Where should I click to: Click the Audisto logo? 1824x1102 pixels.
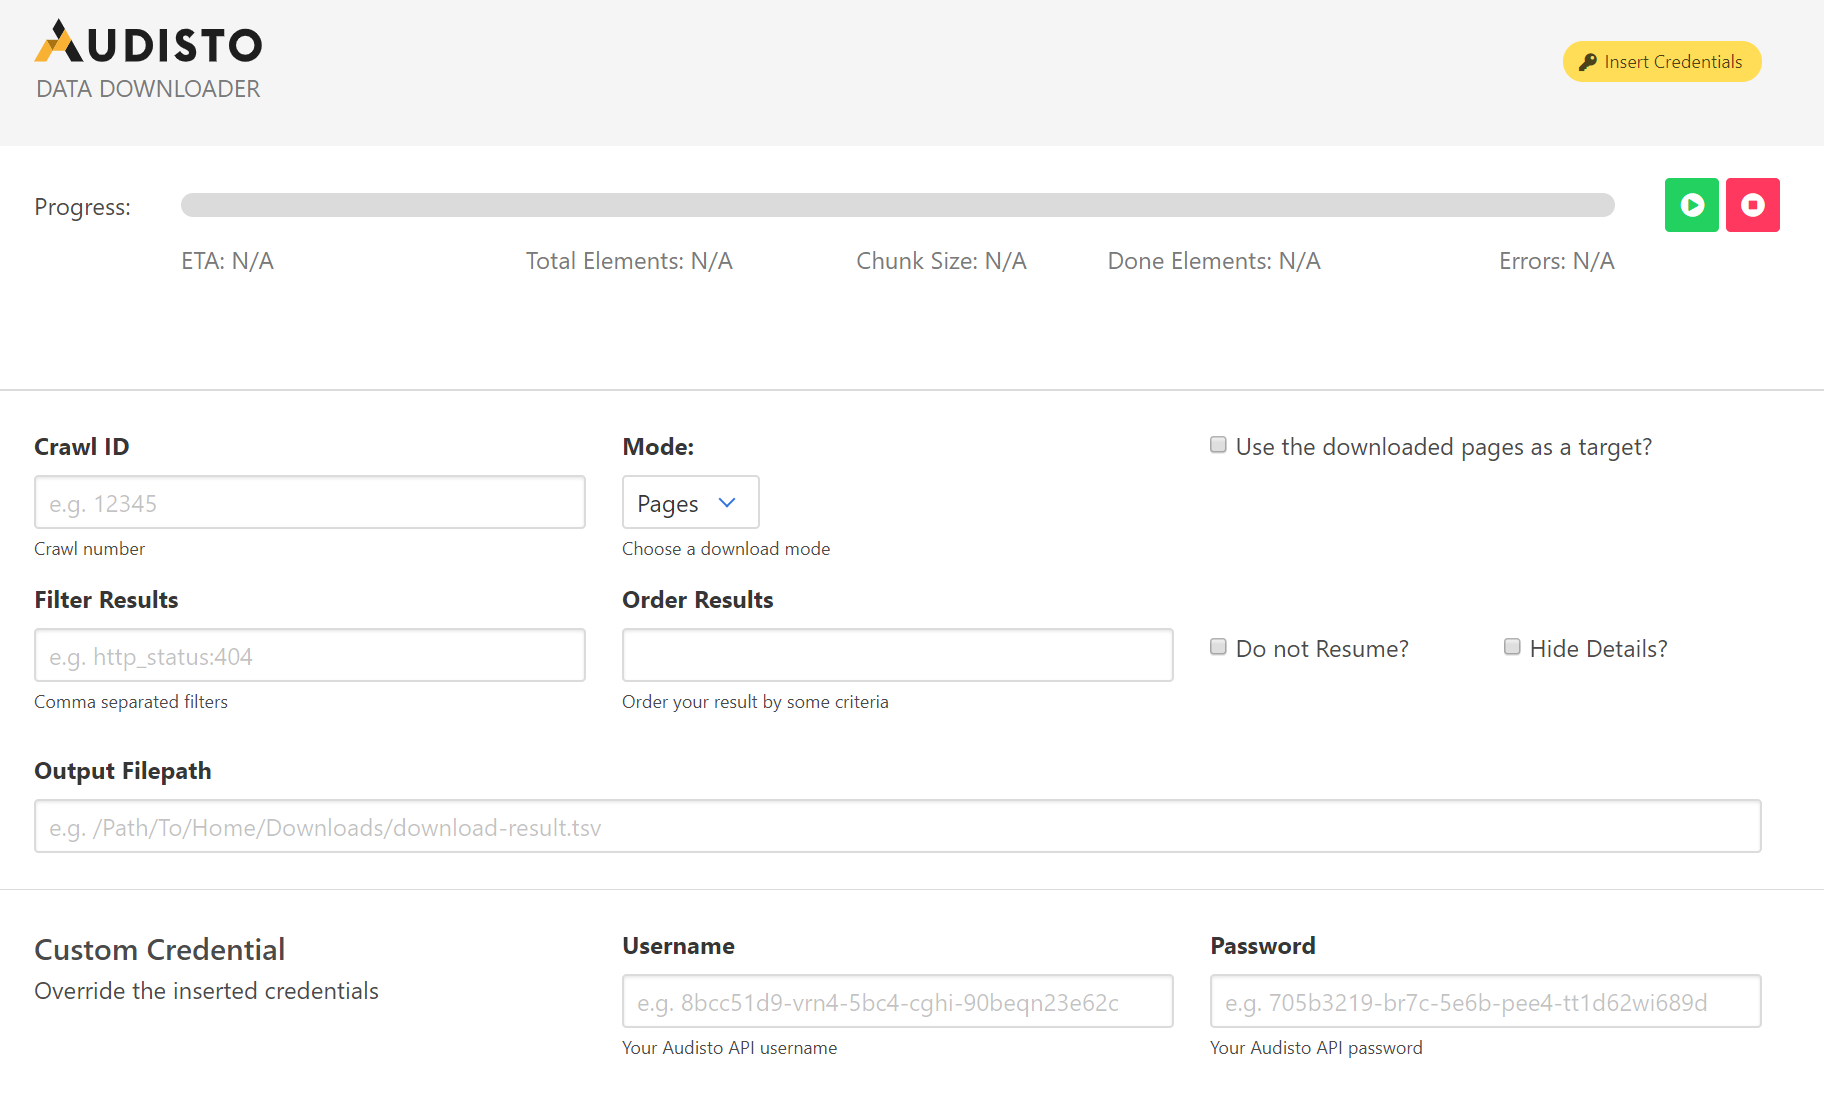point(149,43)
